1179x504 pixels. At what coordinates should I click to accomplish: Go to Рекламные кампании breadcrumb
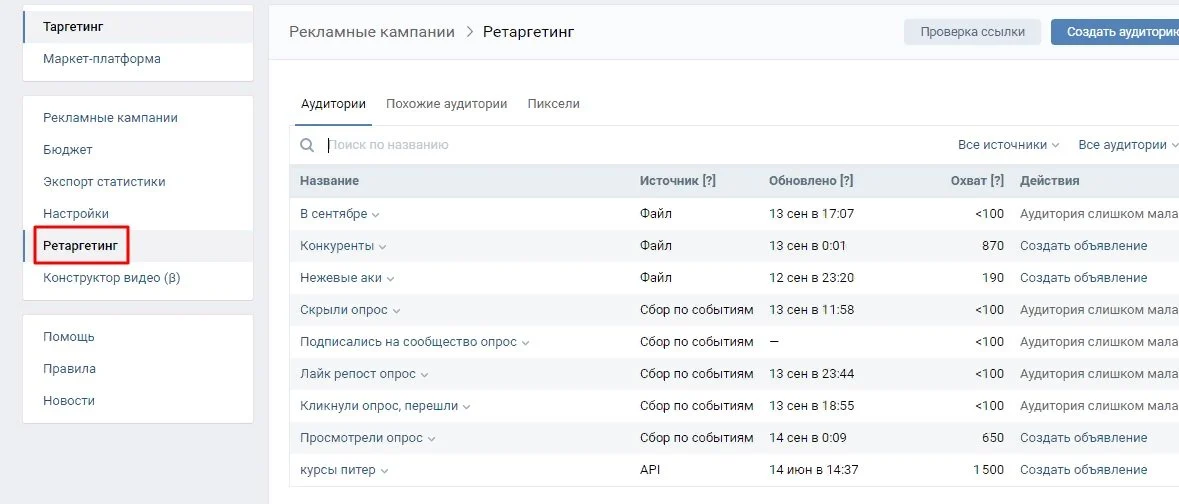coord(372,32)
